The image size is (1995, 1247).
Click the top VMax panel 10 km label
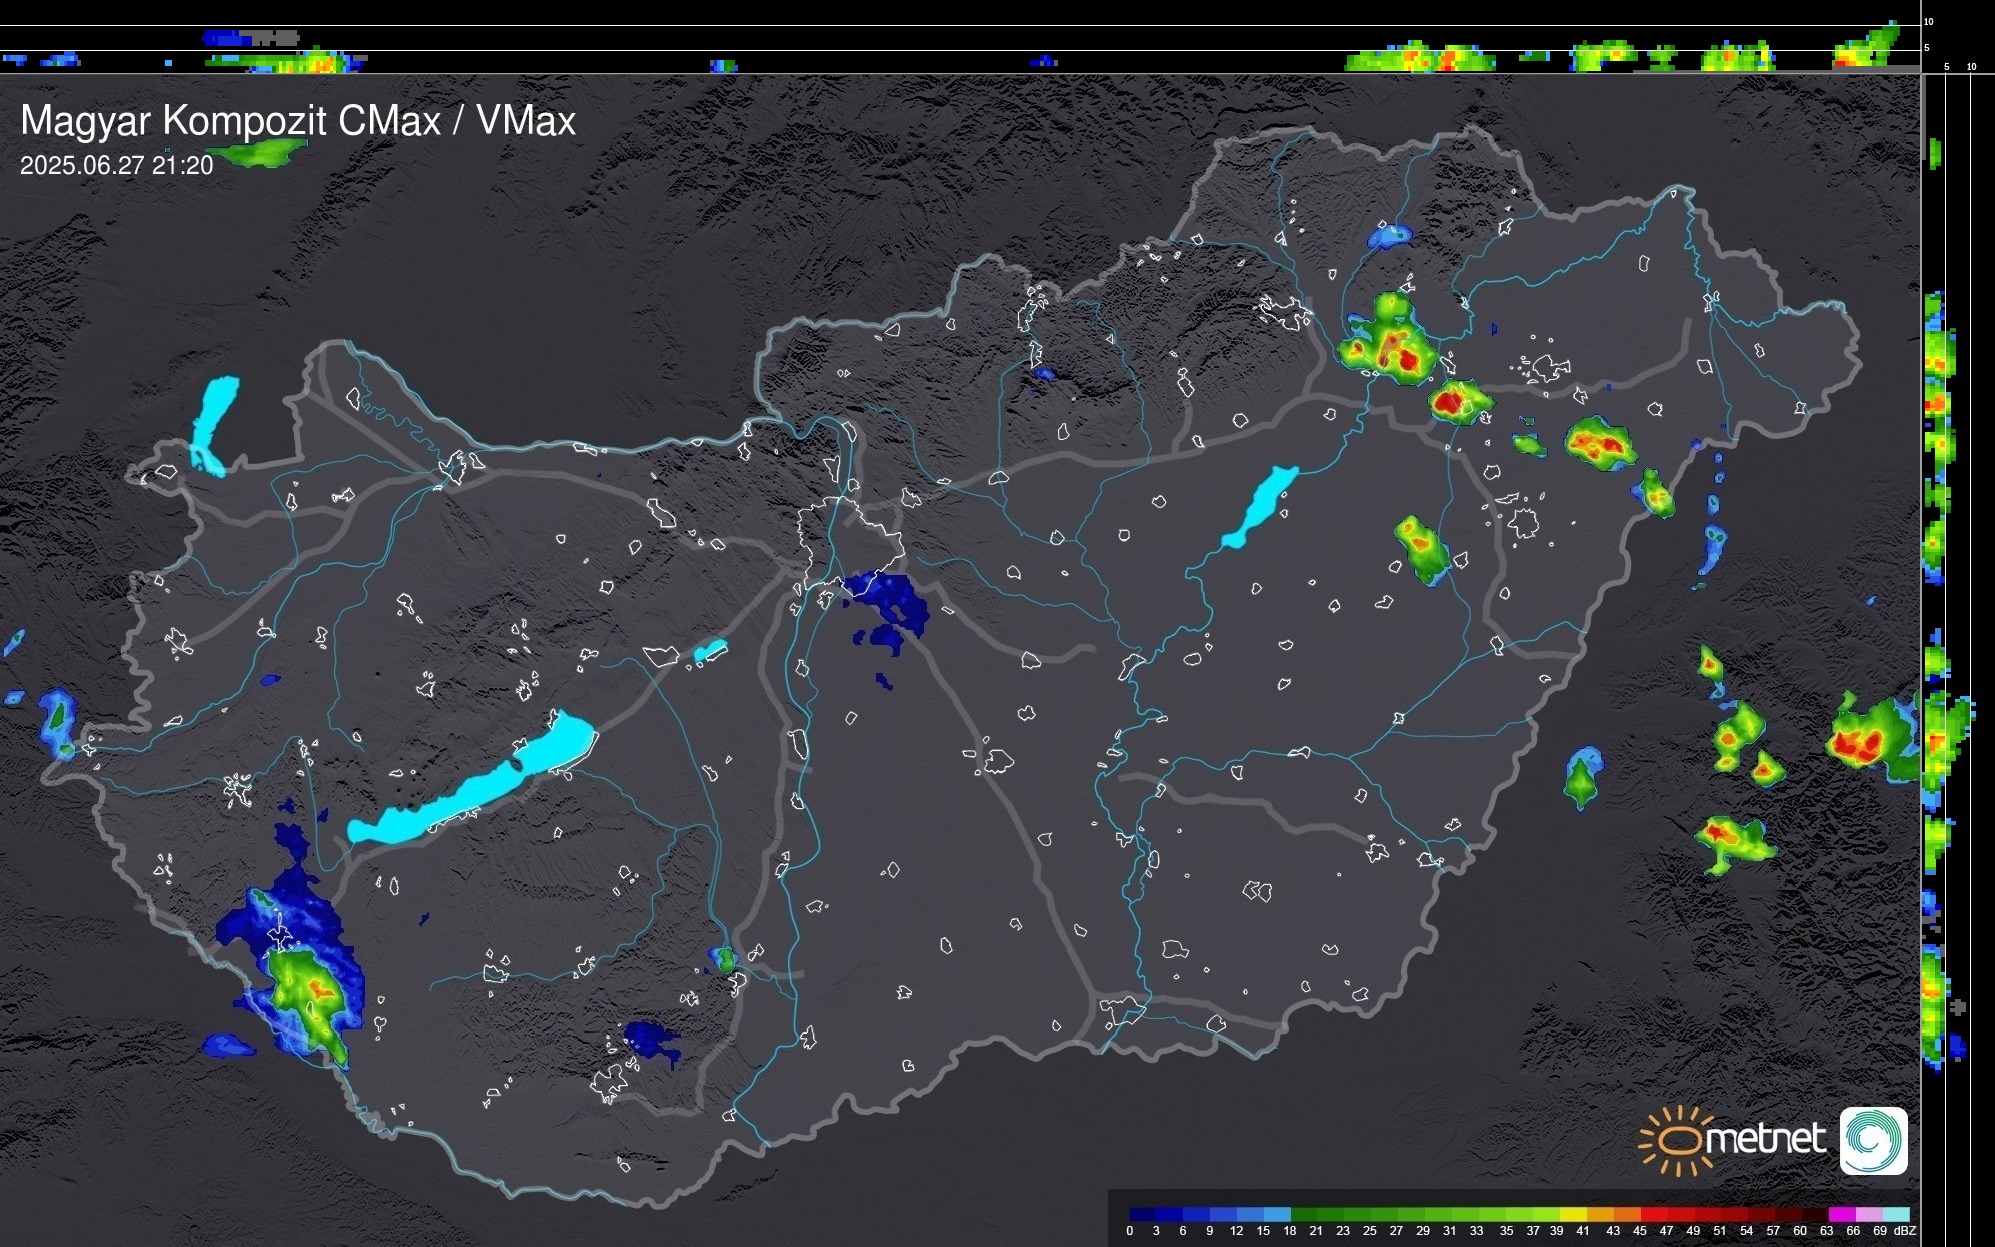tap(1929, 21)
